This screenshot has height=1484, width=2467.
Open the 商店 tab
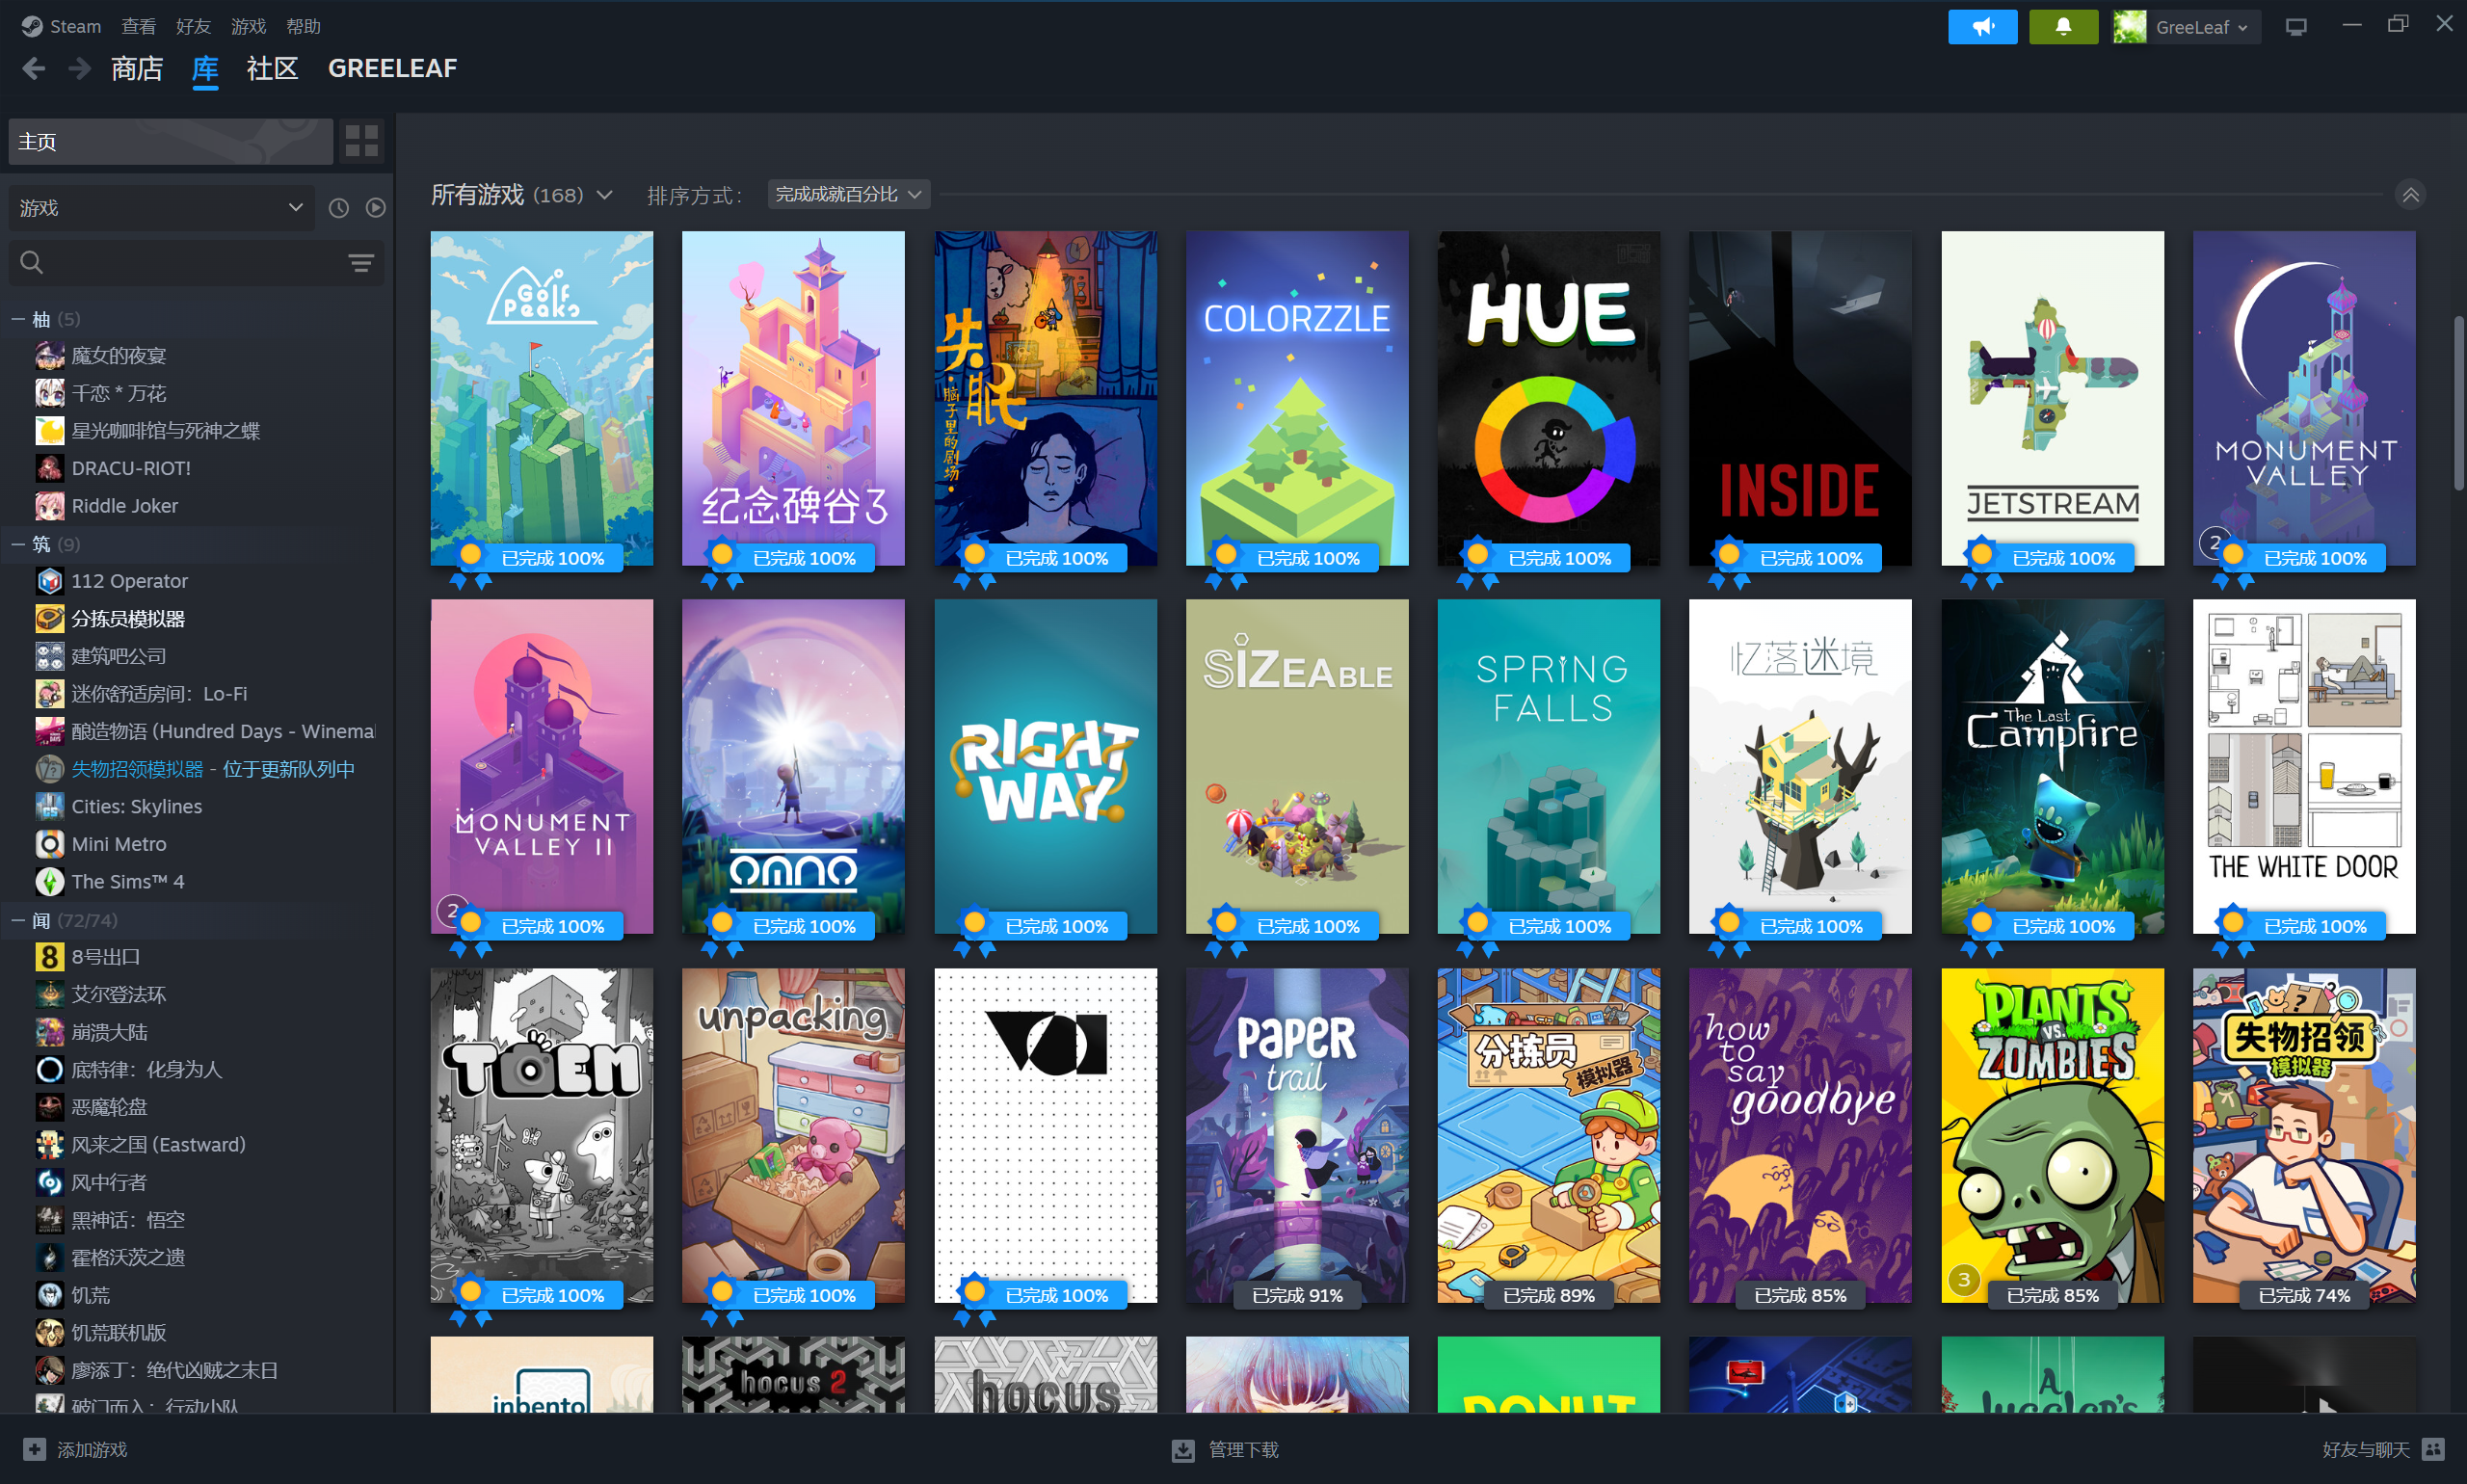137,68
